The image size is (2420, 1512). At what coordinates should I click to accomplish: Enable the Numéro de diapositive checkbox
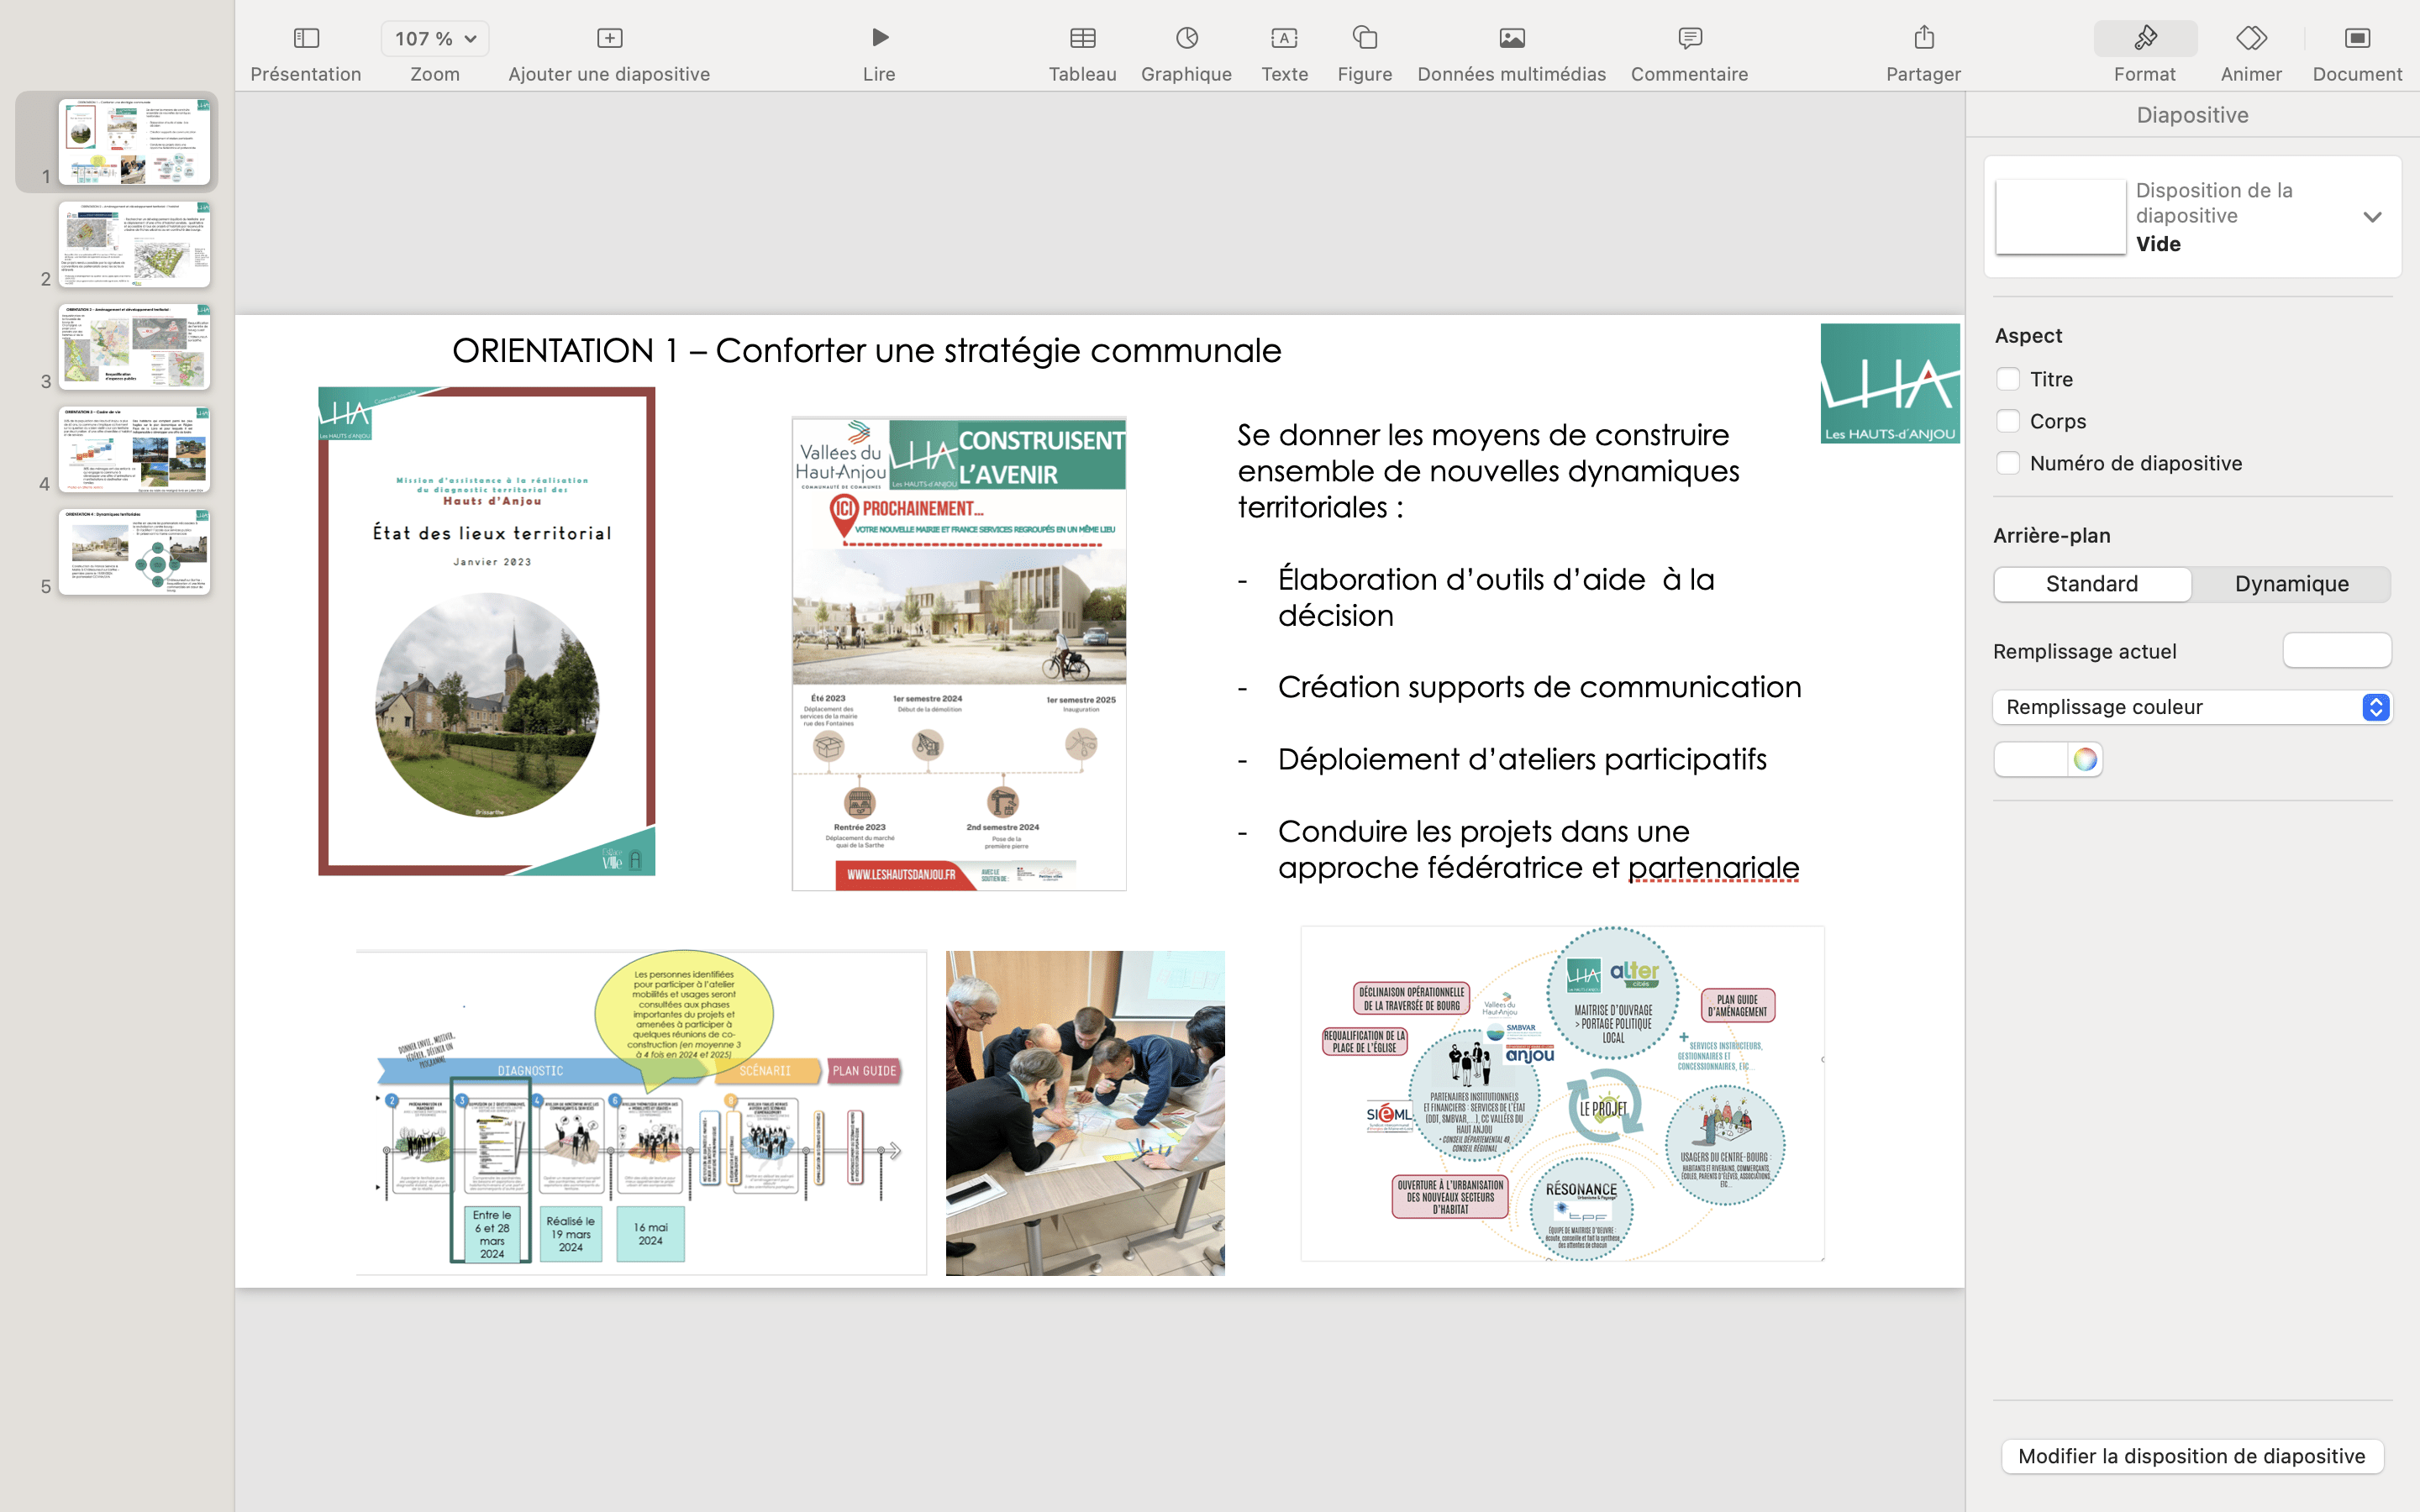[2007, 463]
